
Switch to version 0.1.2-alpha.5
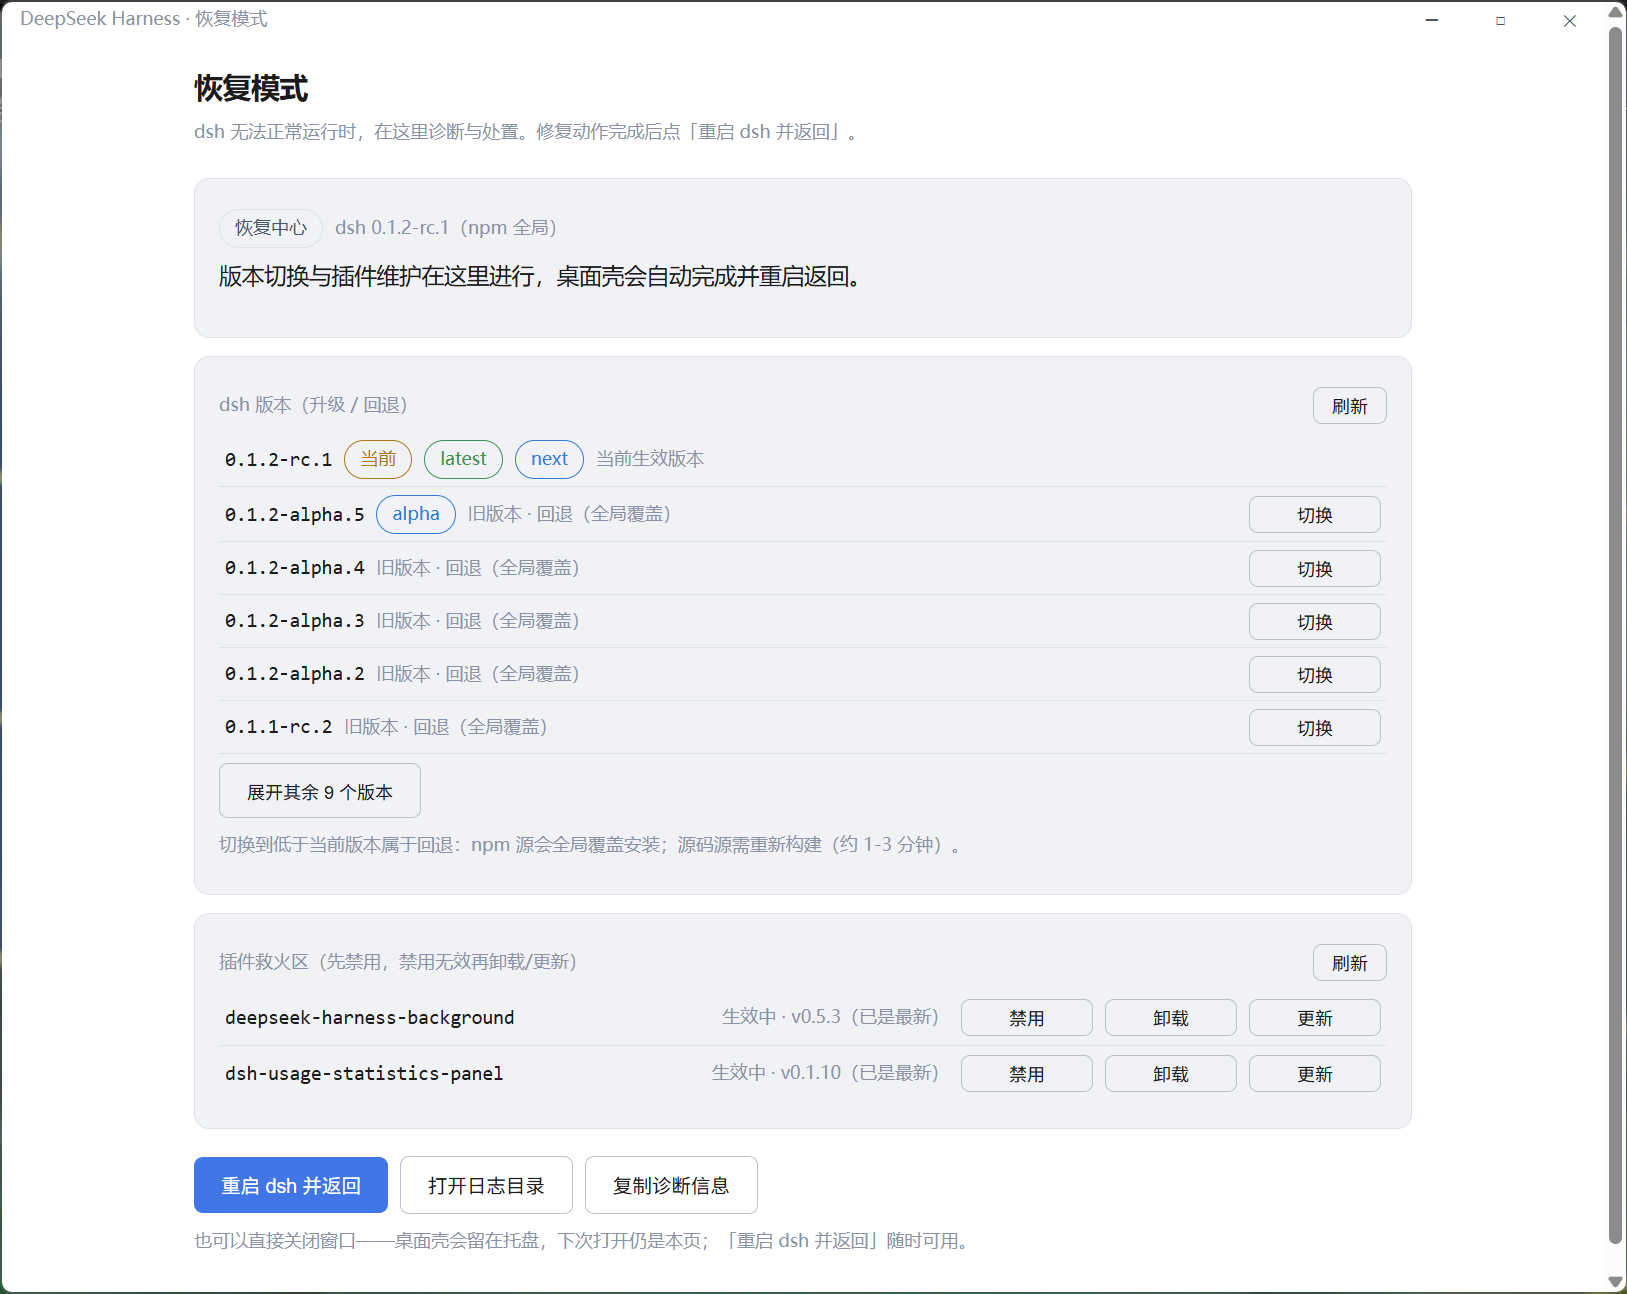(1314, 515)
